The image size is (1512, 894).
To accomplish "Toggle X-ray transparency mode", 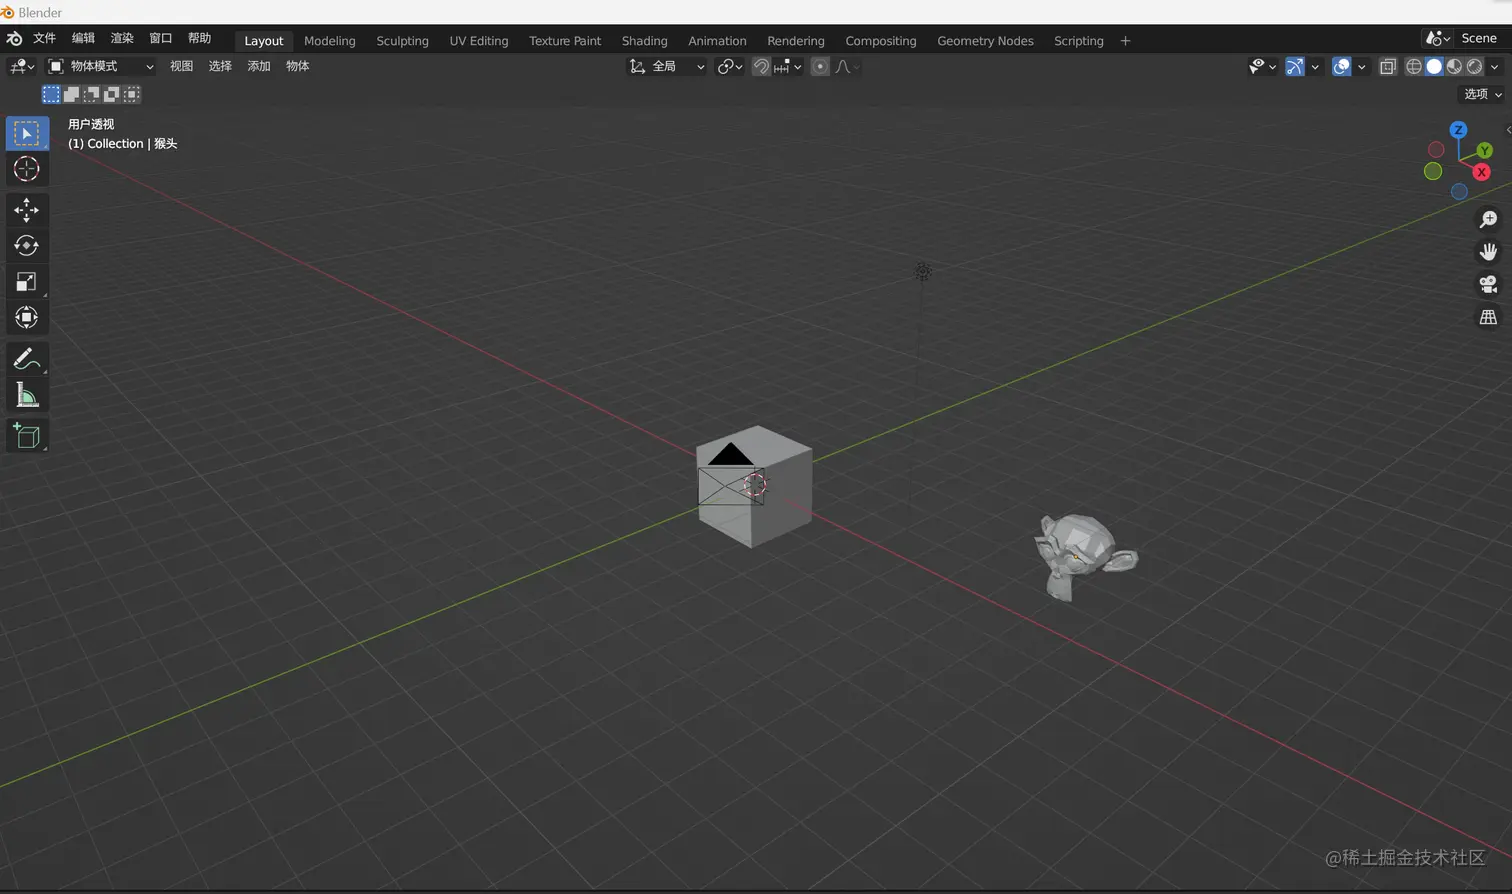I will coord(1388,67).
